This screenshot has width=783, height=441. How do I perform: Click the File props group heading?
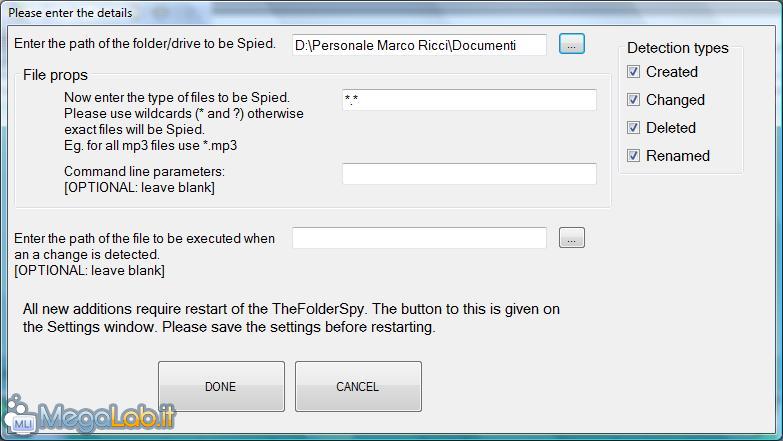click(55, 75)
